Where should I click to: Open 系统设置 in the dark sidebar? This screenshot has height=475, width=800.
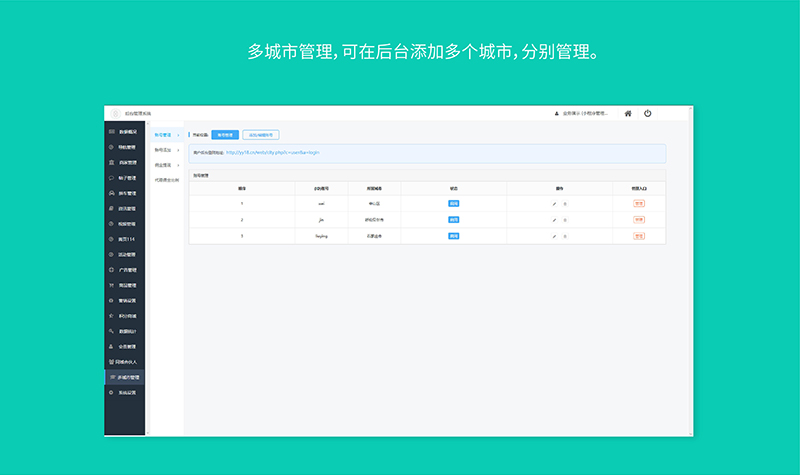coord(124,392)
